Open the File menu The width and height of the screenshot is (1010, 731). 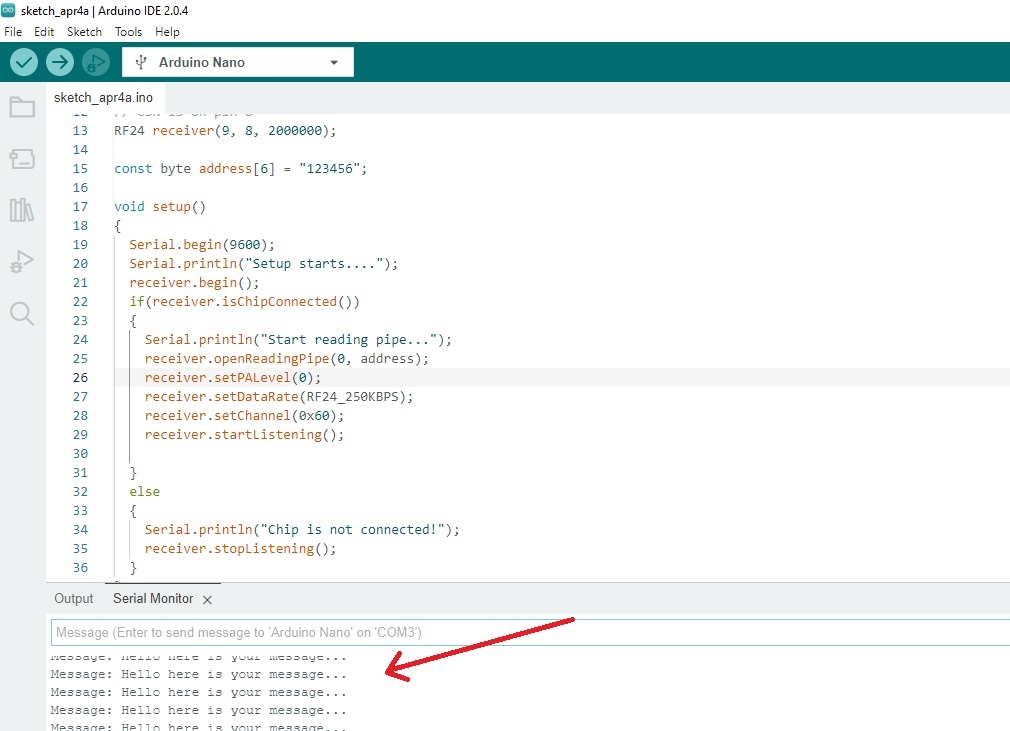tap(13, 32)
